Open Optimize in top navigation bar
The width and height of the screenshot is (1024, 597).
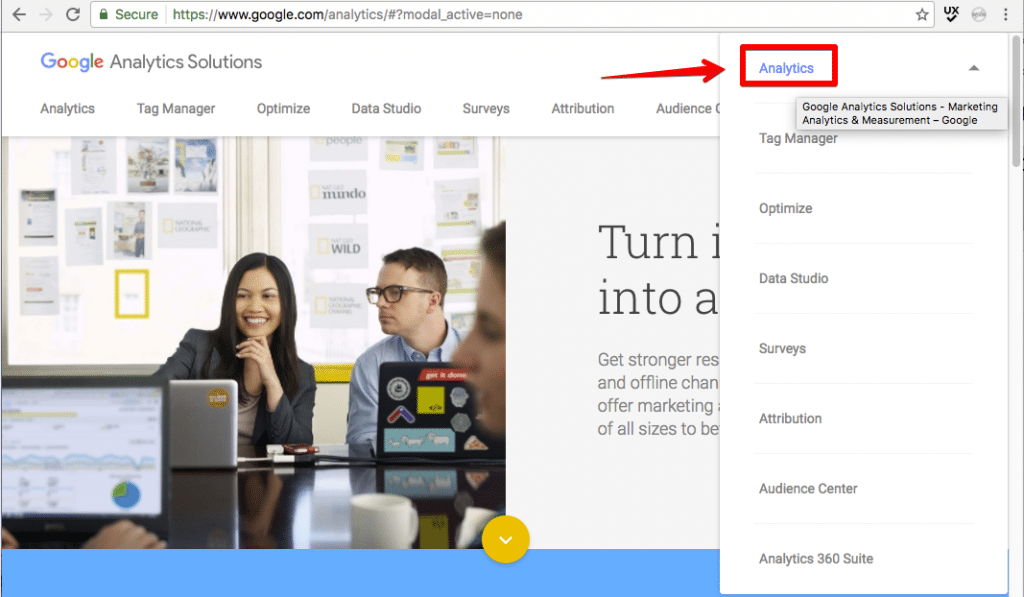click(283, 108)
